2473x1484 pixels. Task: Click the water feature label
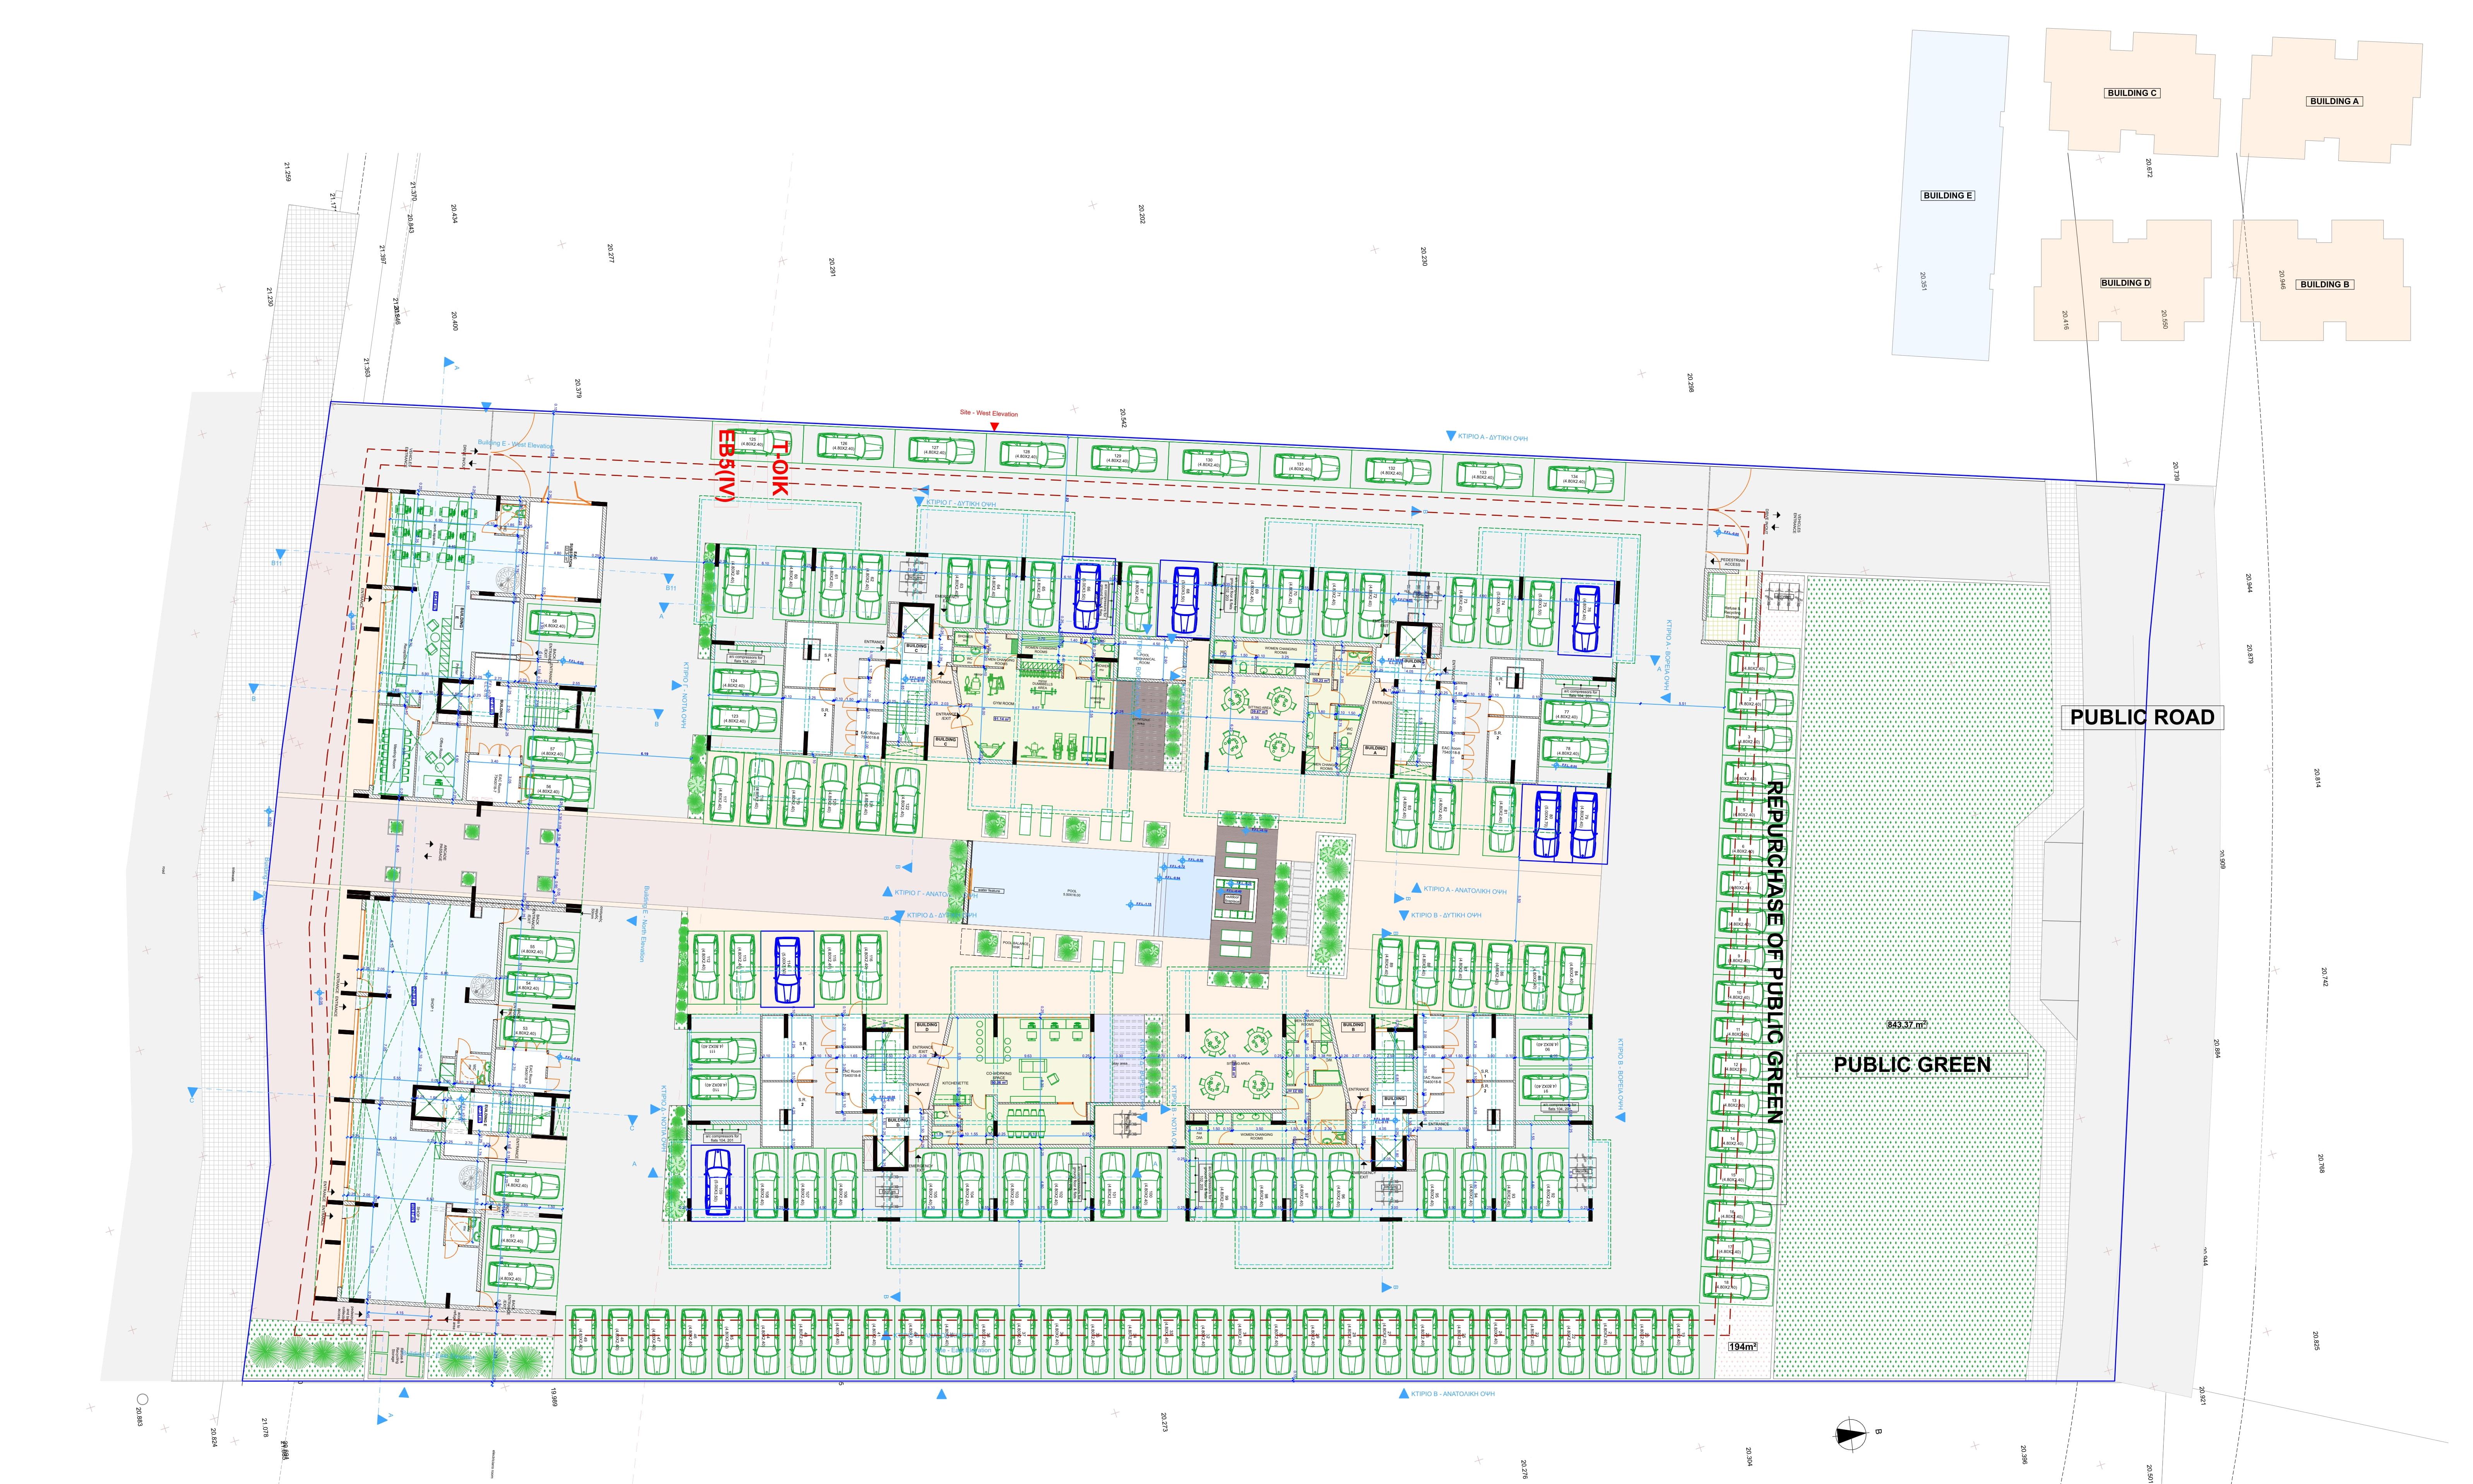click(x=989, y=891)
